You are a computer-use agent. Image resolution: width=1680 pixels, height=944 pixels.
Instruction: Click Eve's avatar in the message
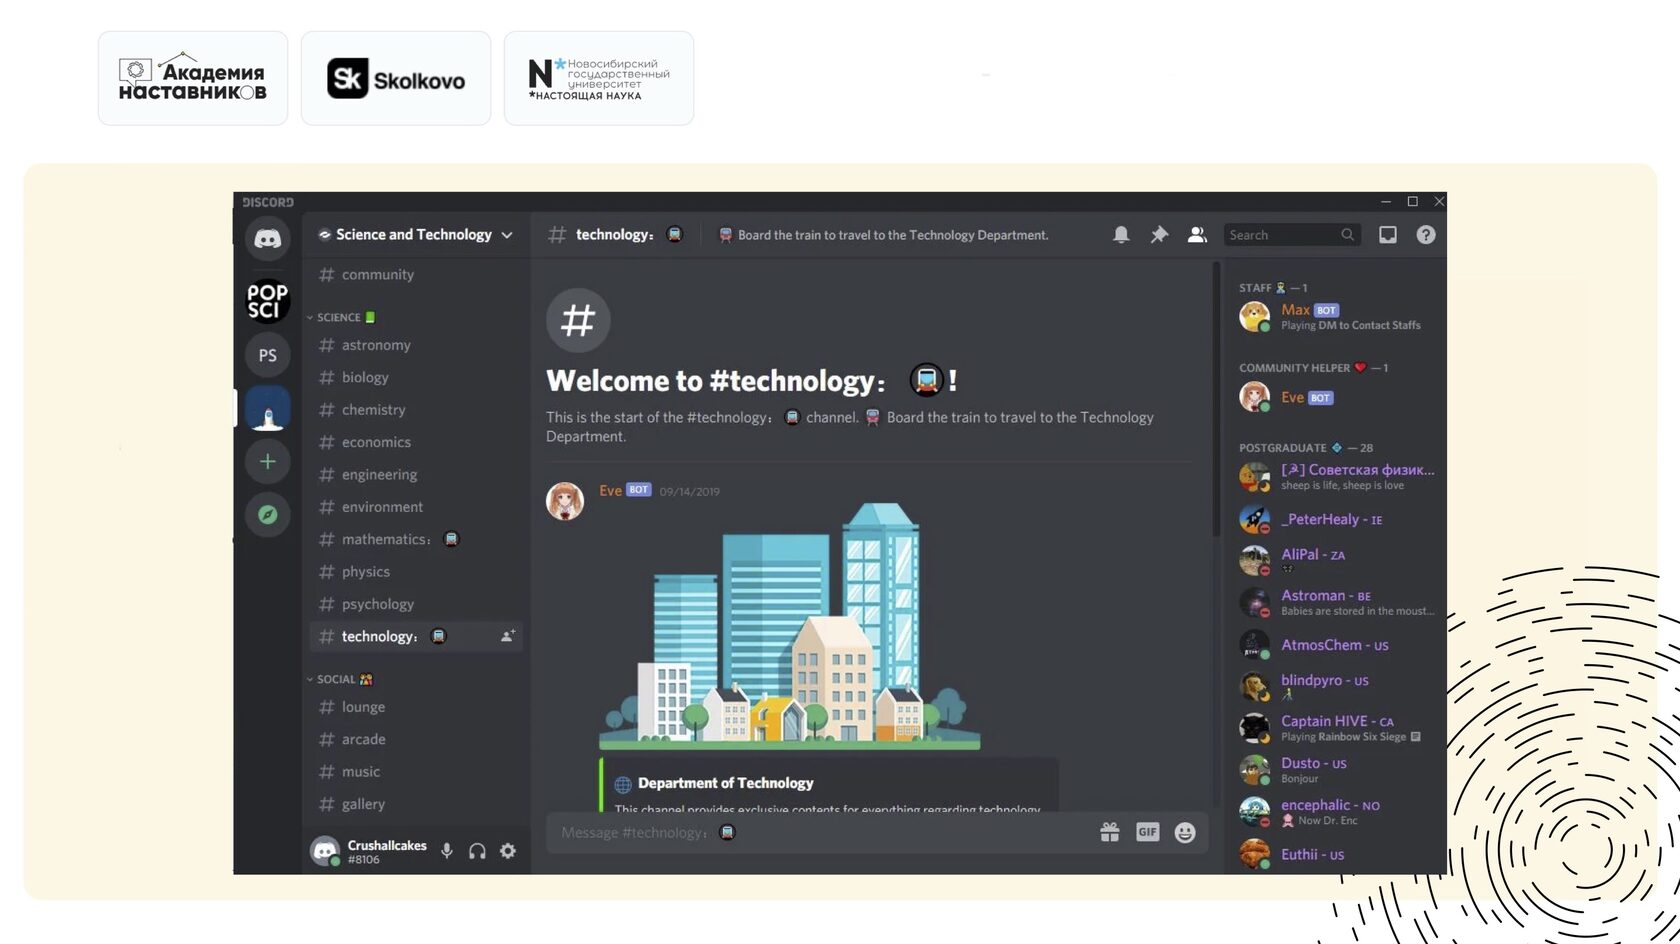(565, 501)
